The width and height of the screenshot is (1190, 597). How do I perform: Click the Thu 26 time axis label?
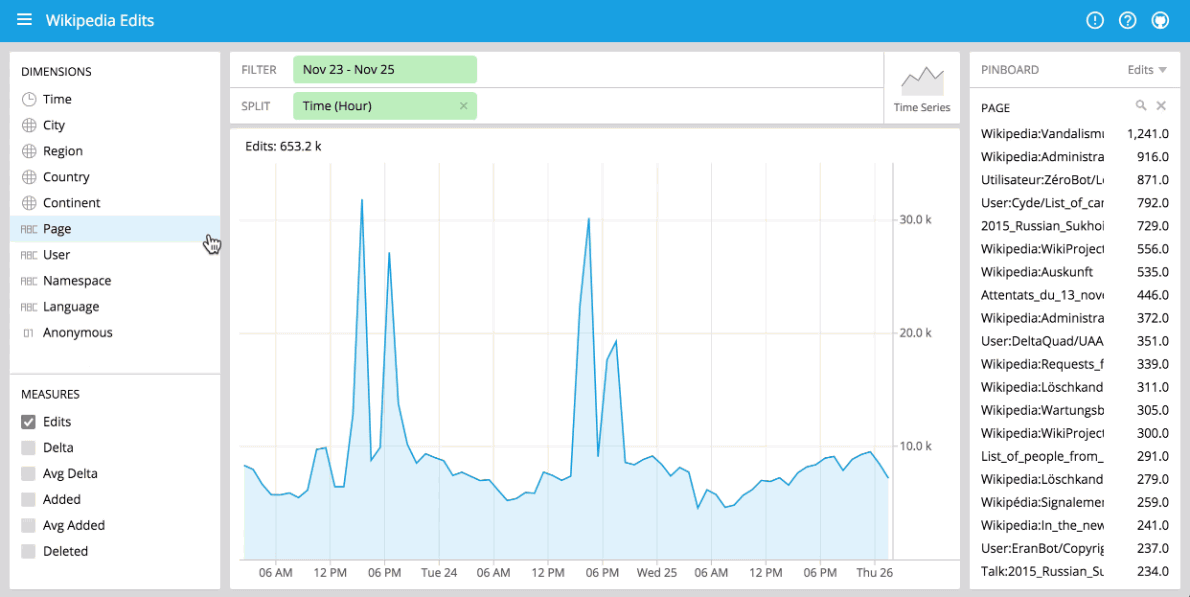tap(874, 573)
